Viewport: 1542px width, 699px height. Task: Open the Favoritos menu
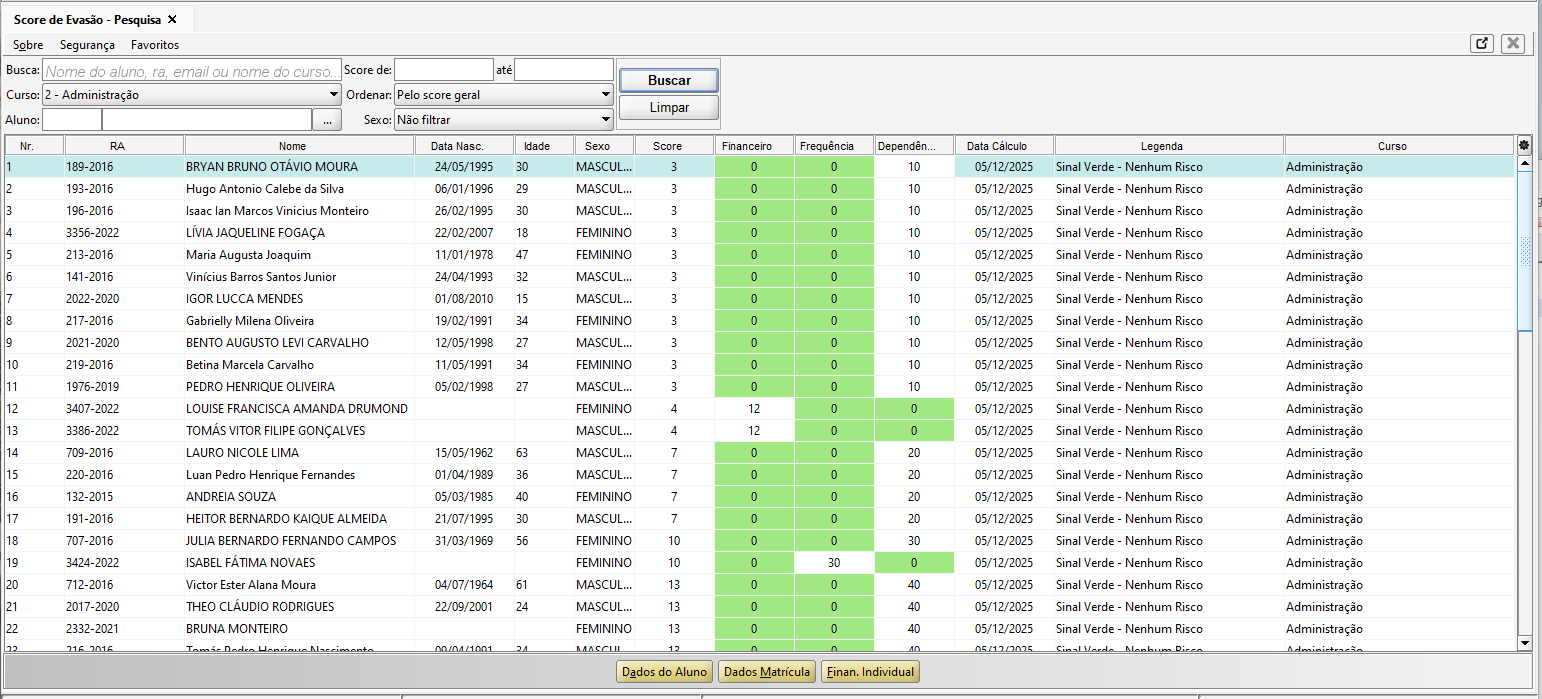[155, 45]
